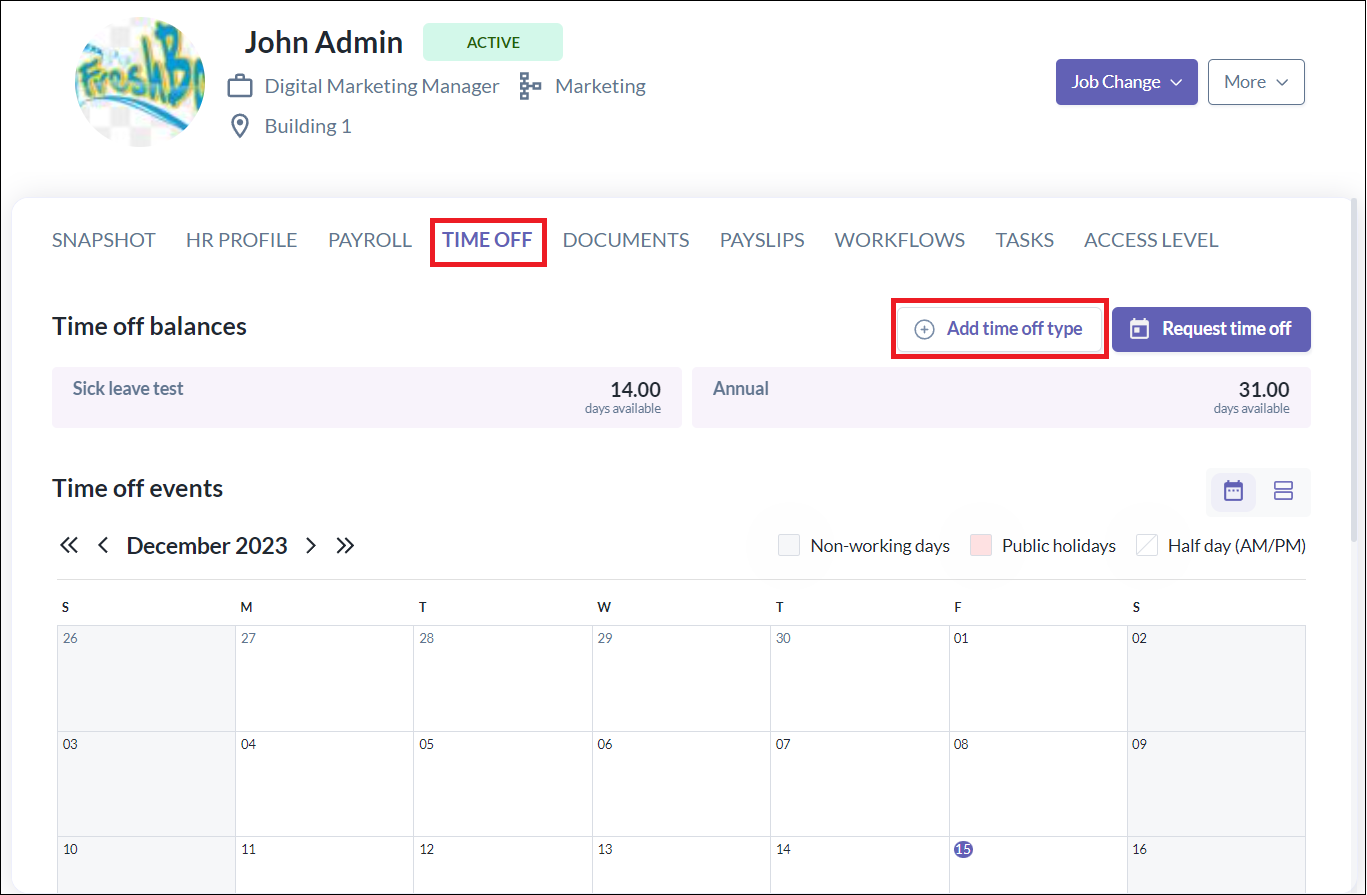Viewport: 1367px width, 895px height.
Task: Jump forward one year double arrow
Action: tap(345, 546)
